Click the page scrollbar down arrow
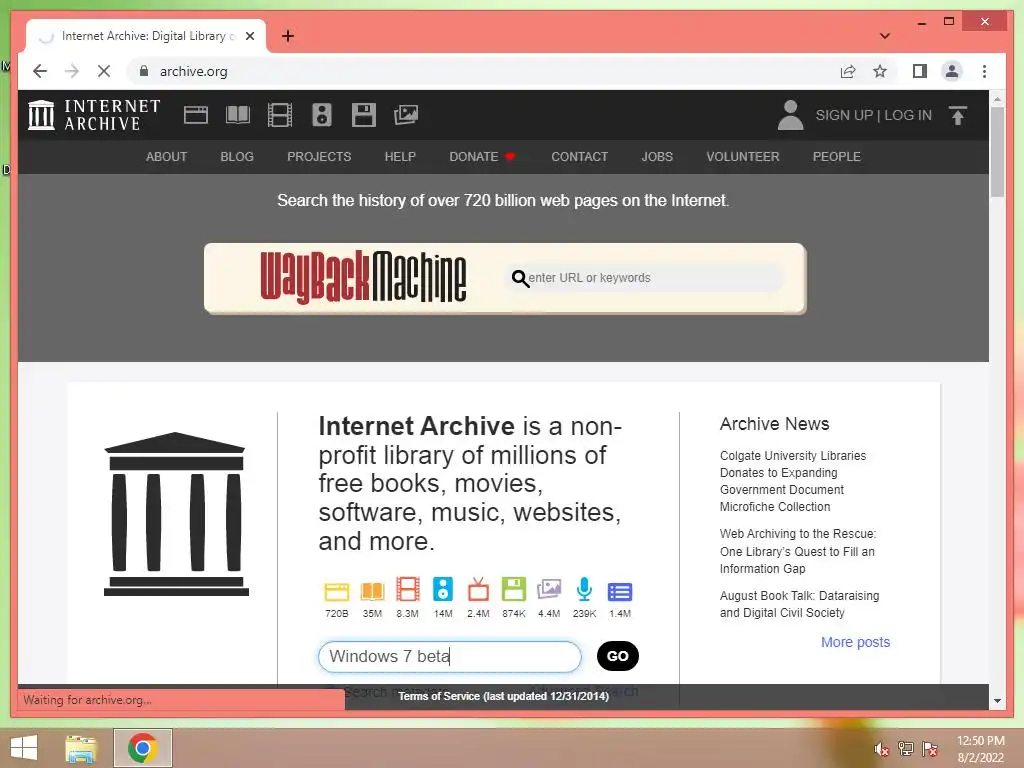The width and height of the screenshot is (1024, 768). [x=997, y=700]
